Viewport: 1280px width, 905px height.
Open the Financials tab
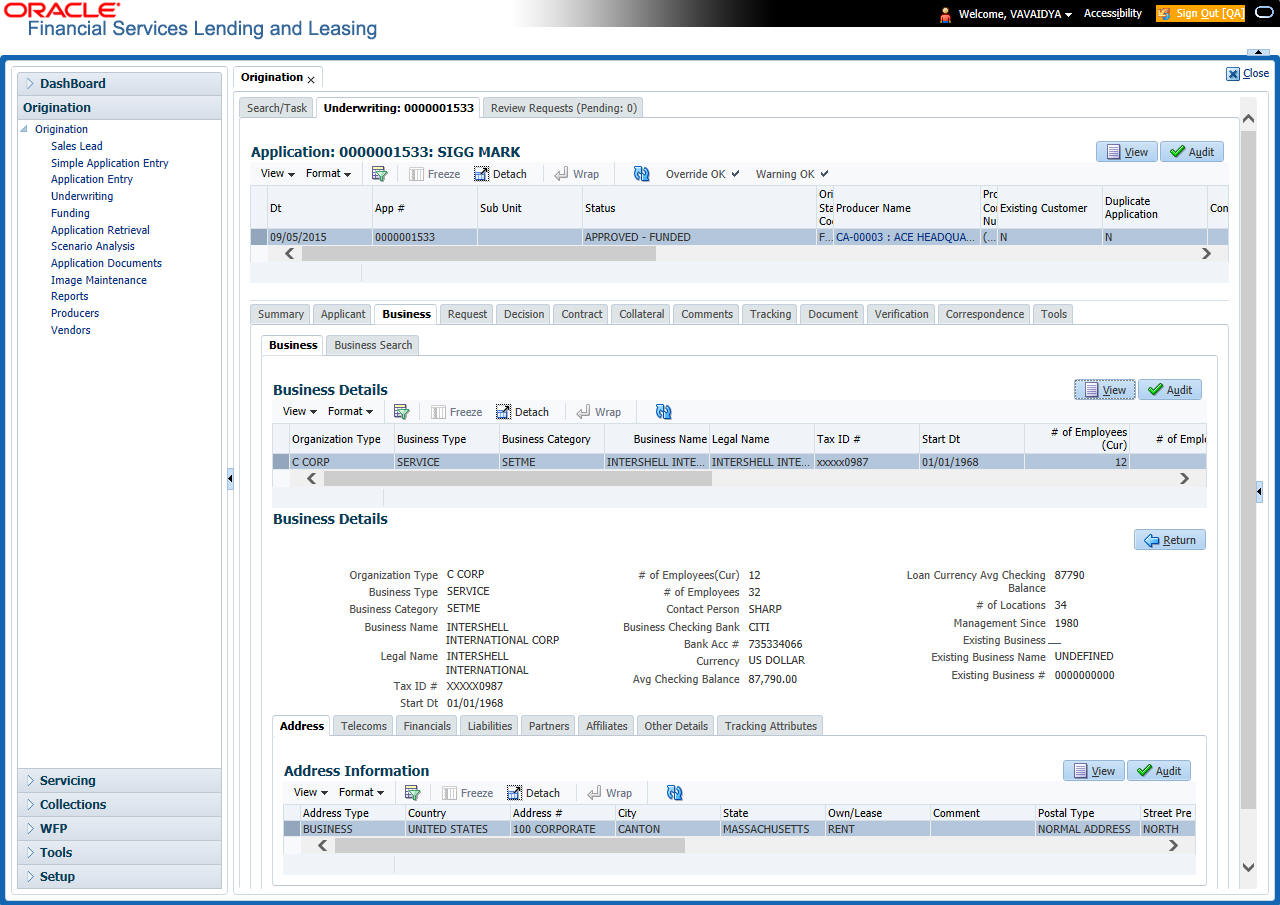pos(427,726)
